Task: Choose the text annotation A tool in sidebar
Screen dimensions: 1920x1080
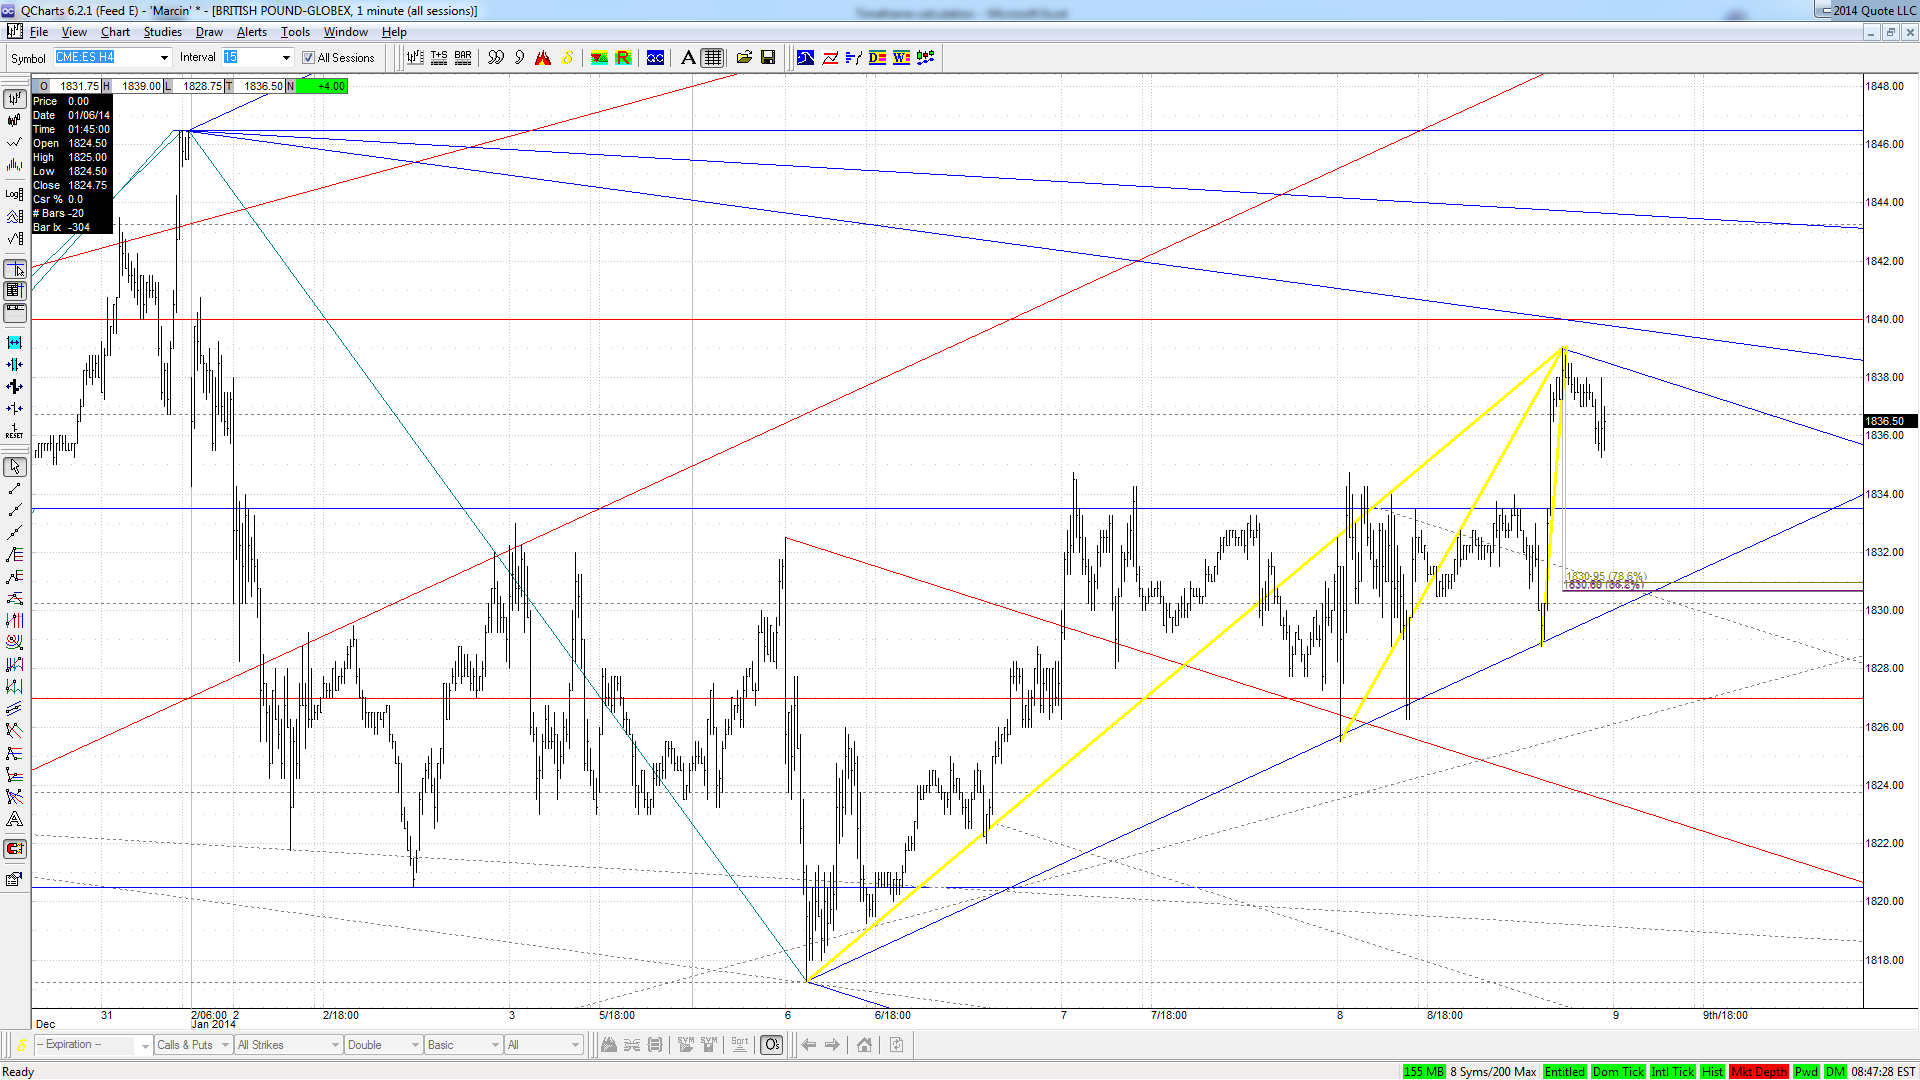Action: coord(14,819)
